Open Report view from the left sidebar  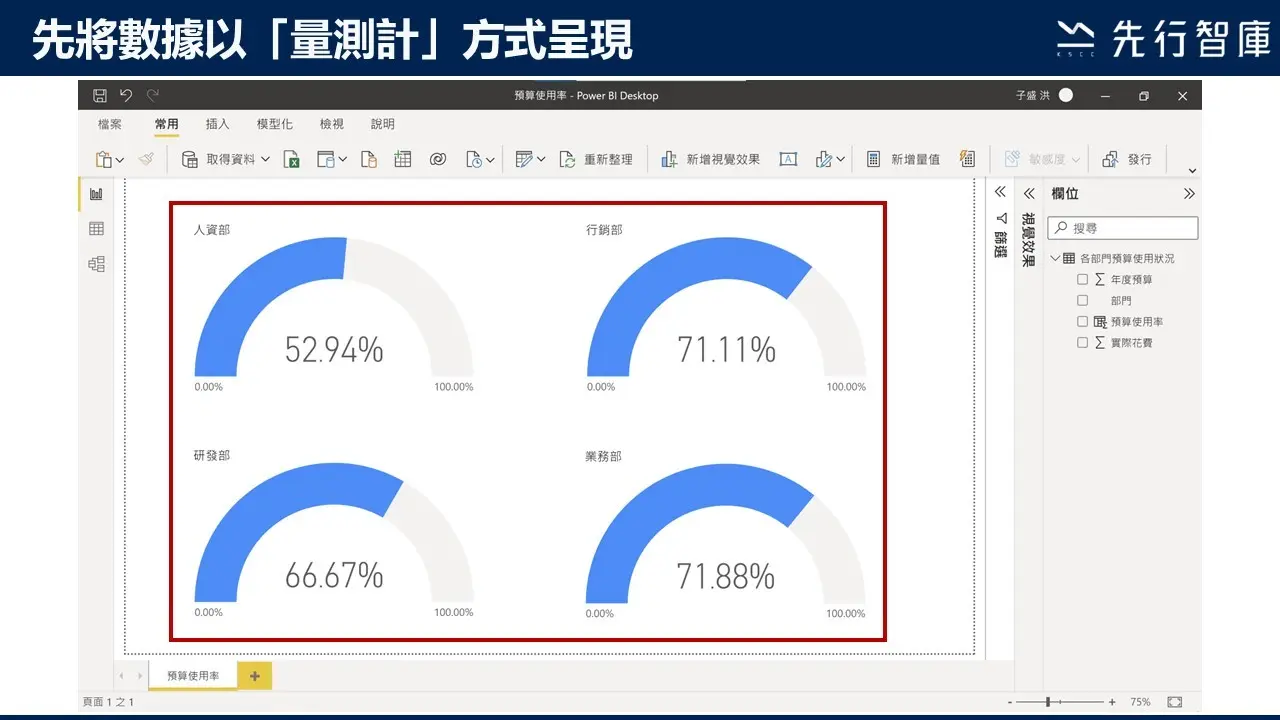(x=96, y=194)
